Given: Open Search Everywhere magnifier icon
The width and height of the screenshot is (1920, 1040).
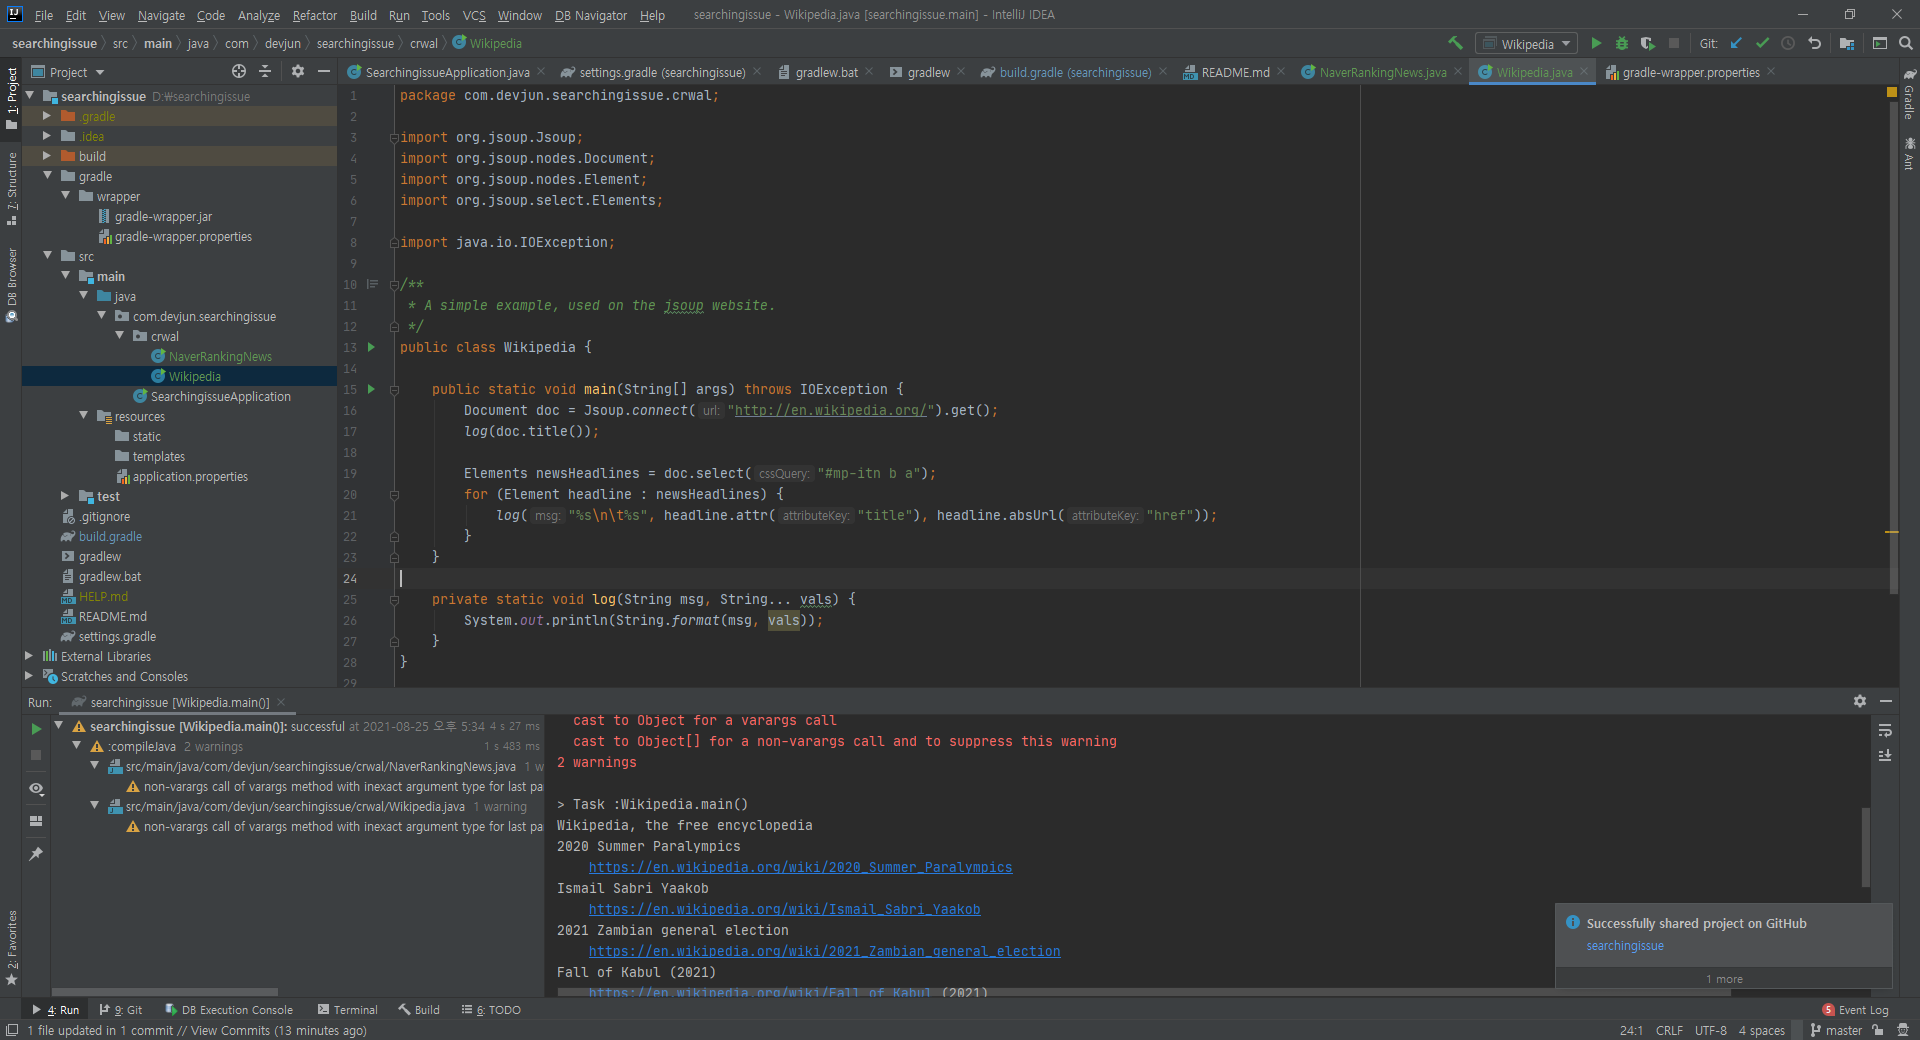Looking at the screenshot, I should 1906,43.
